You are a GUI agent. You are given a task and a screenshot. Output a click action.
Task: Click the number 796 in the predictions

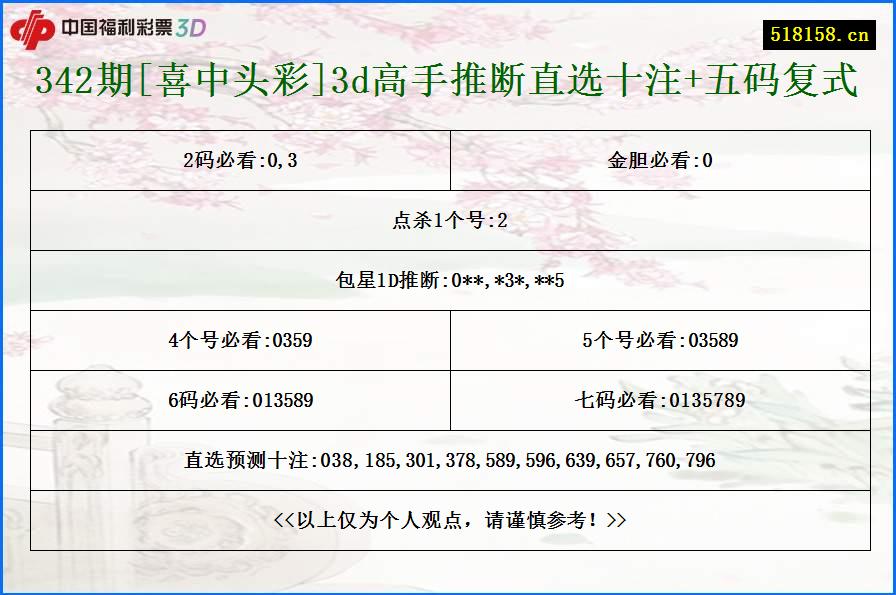pos(700,461)
